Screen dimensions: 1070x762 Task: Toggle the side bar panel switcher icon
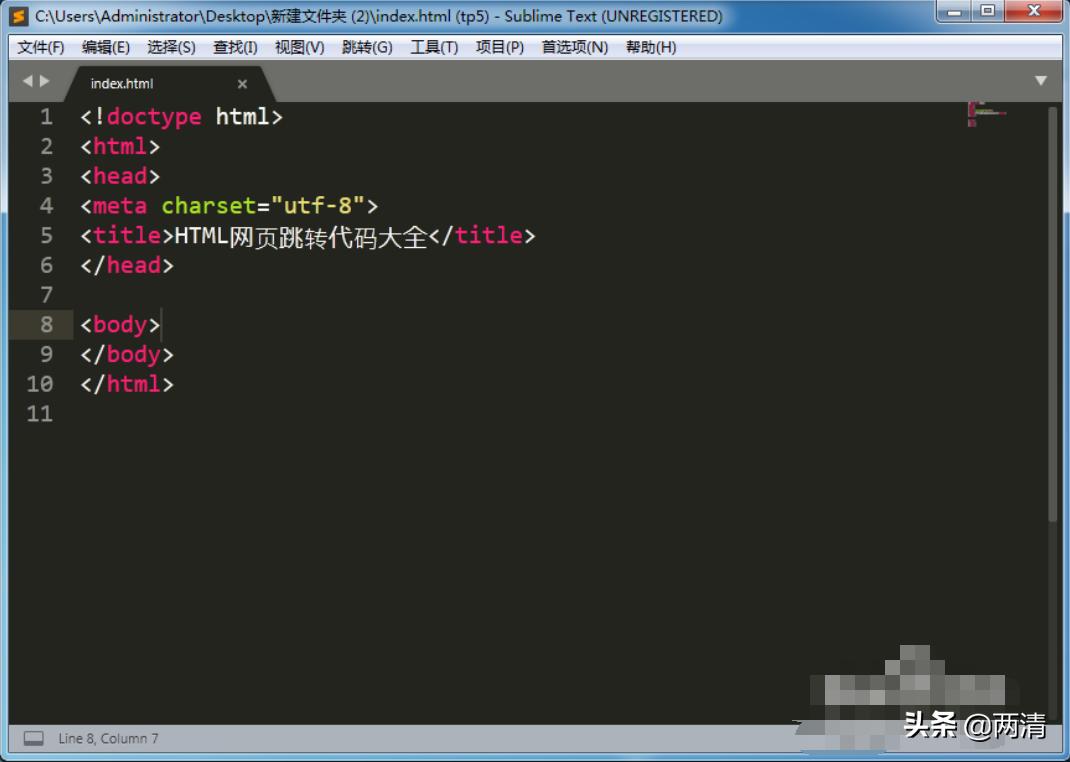pos(34,738)
